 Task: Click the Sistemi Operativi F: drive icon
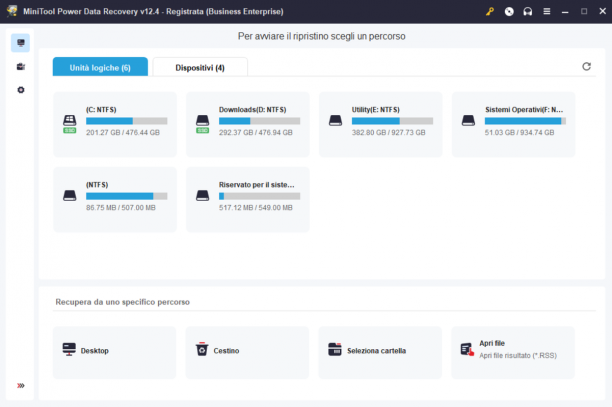pos(468,120)
